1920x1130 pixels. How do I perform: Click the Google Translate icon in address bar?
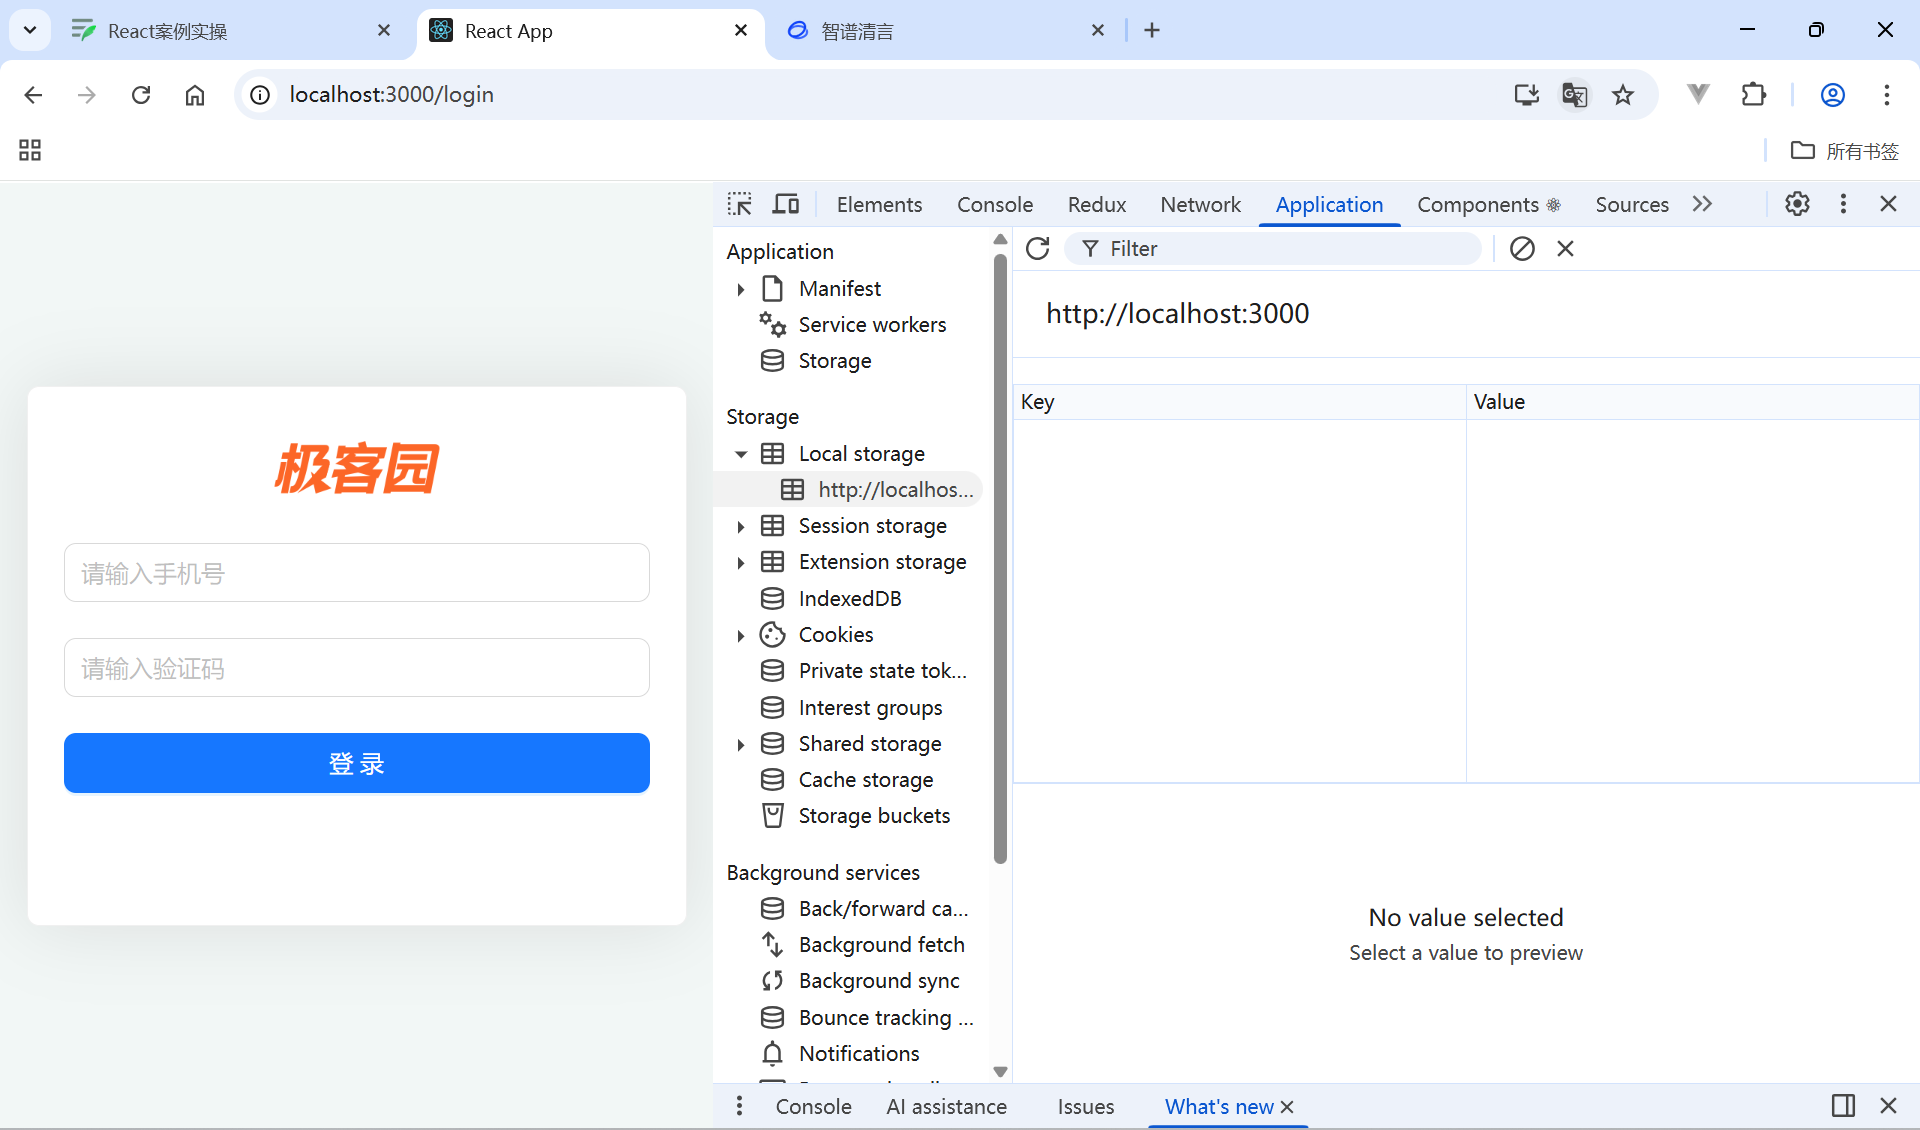1574,95
